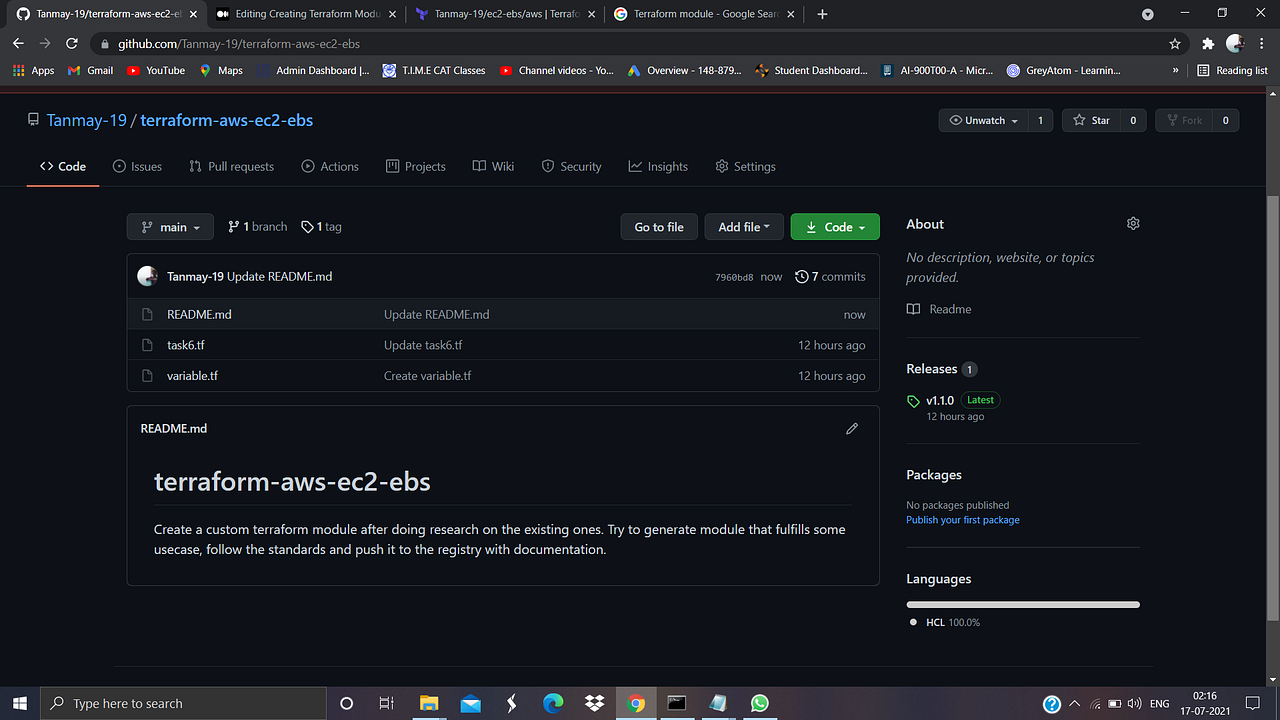The image size is (1280, 720).
Task: Open Task View on the taskbar
Action: (x=387, y=703)
